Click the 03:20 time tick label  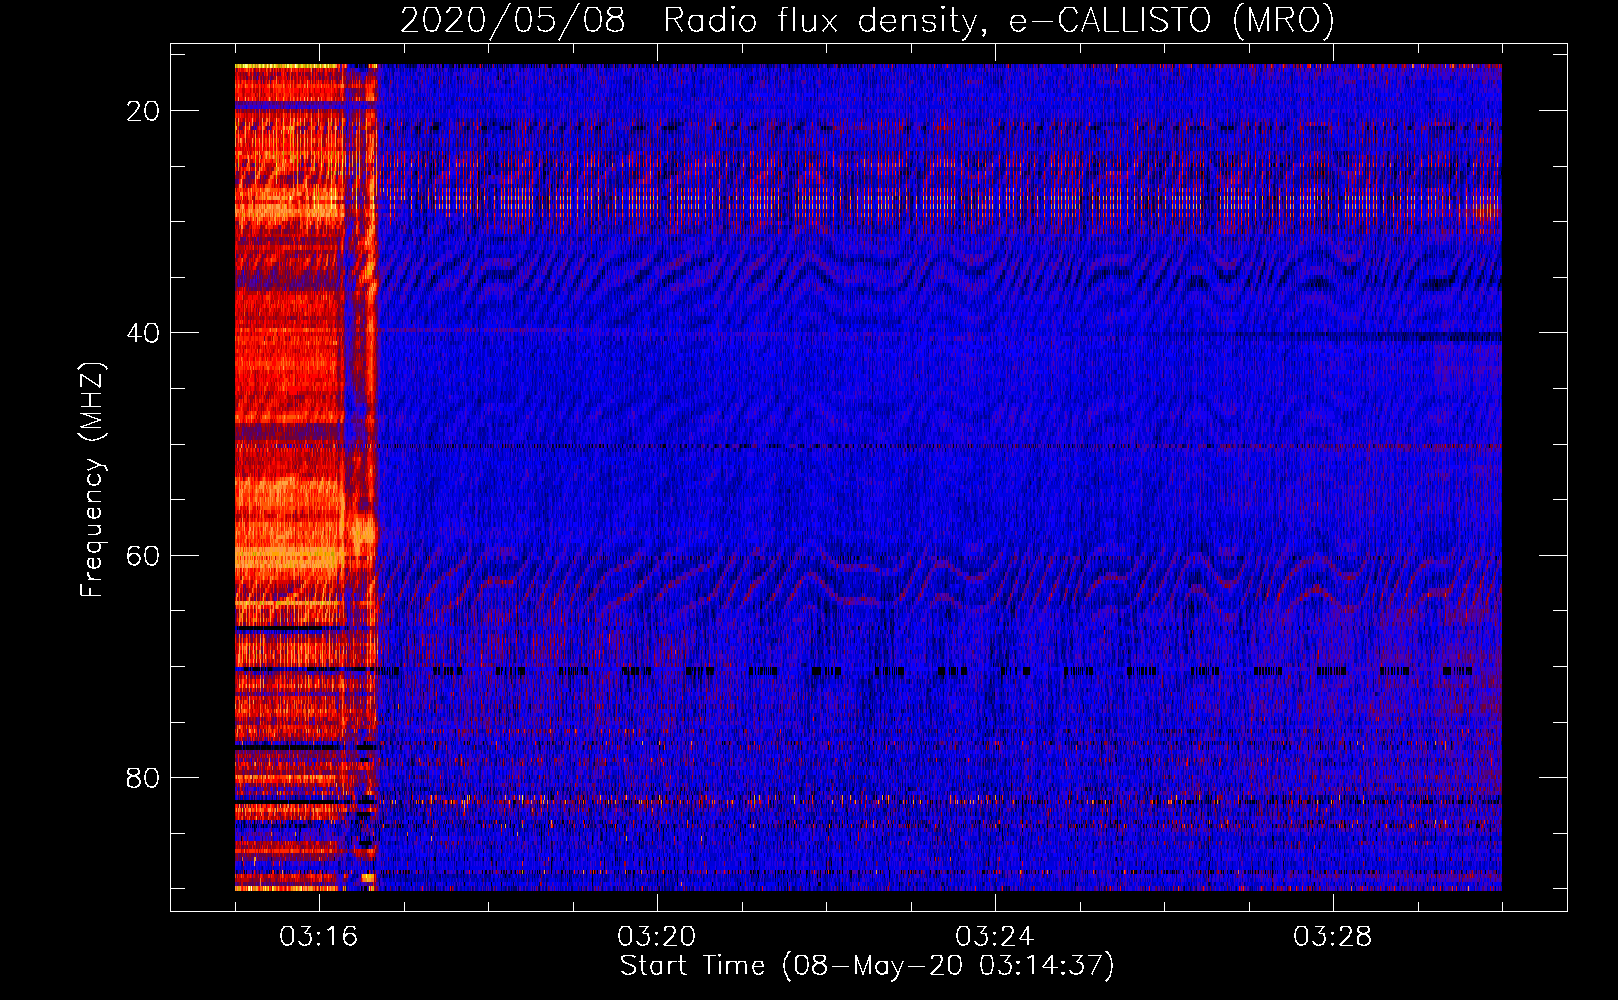point(656,937)
